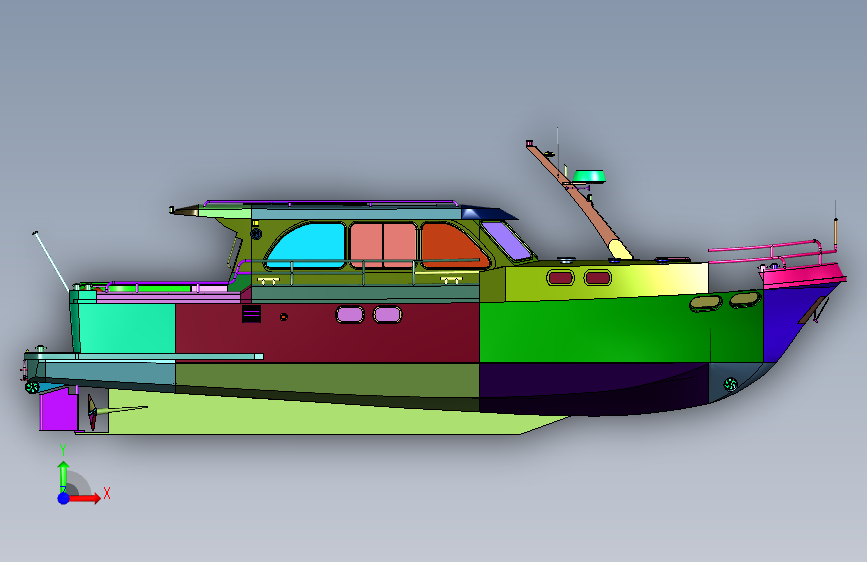Image resolution: width=867 pixels, height=562 pixels.
Task: Select the round horn on the cabin's aft corner
Action: (256, 233)
